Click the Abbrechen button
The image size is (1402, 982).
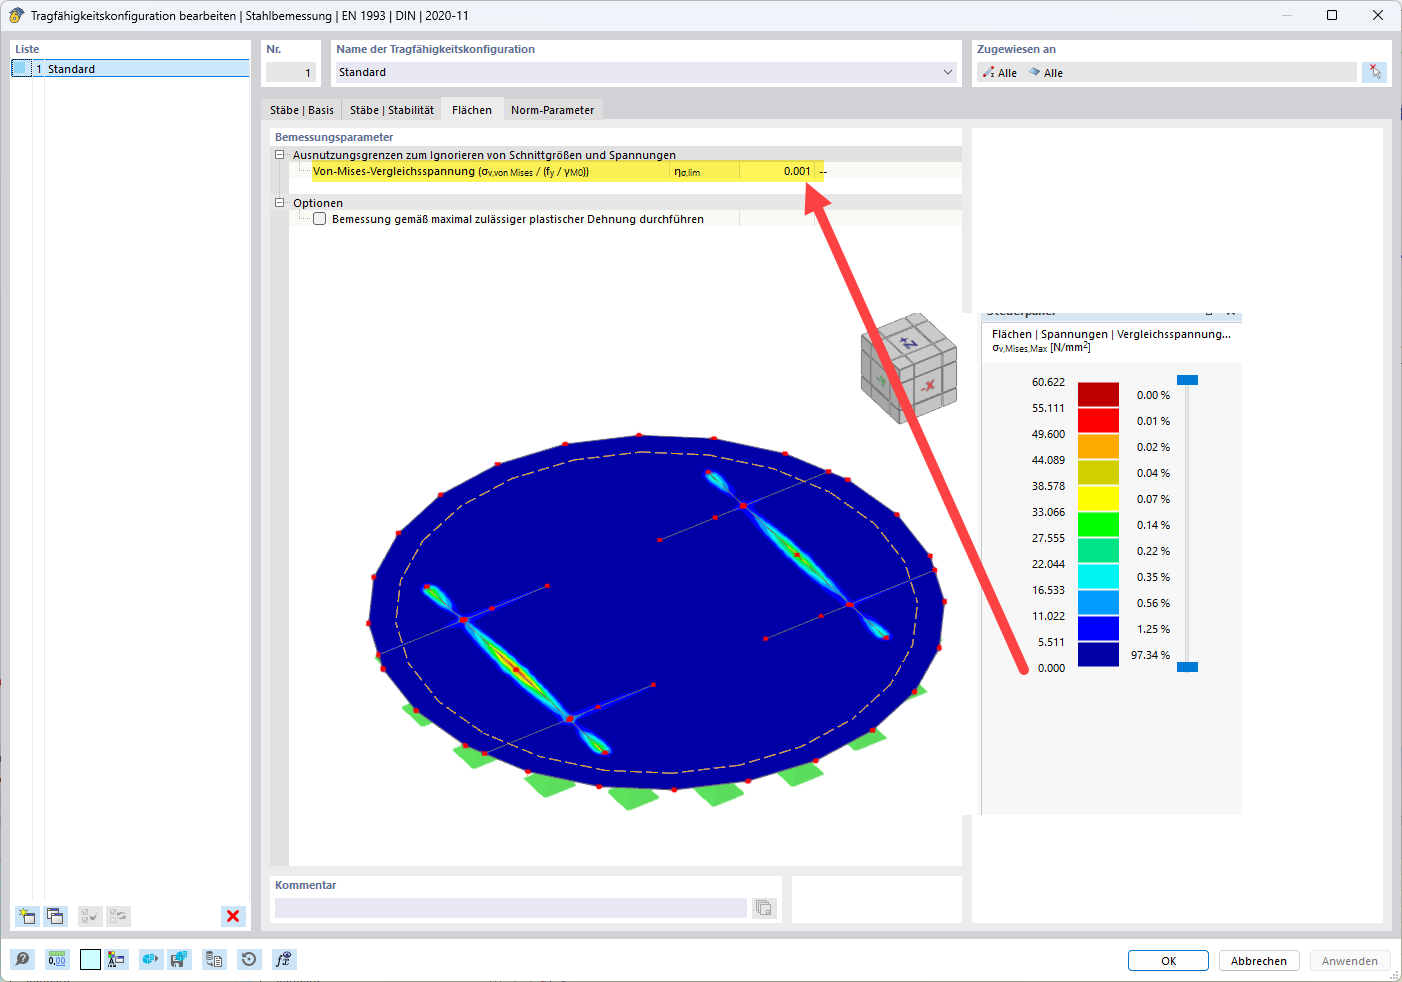click(1259, 961)
